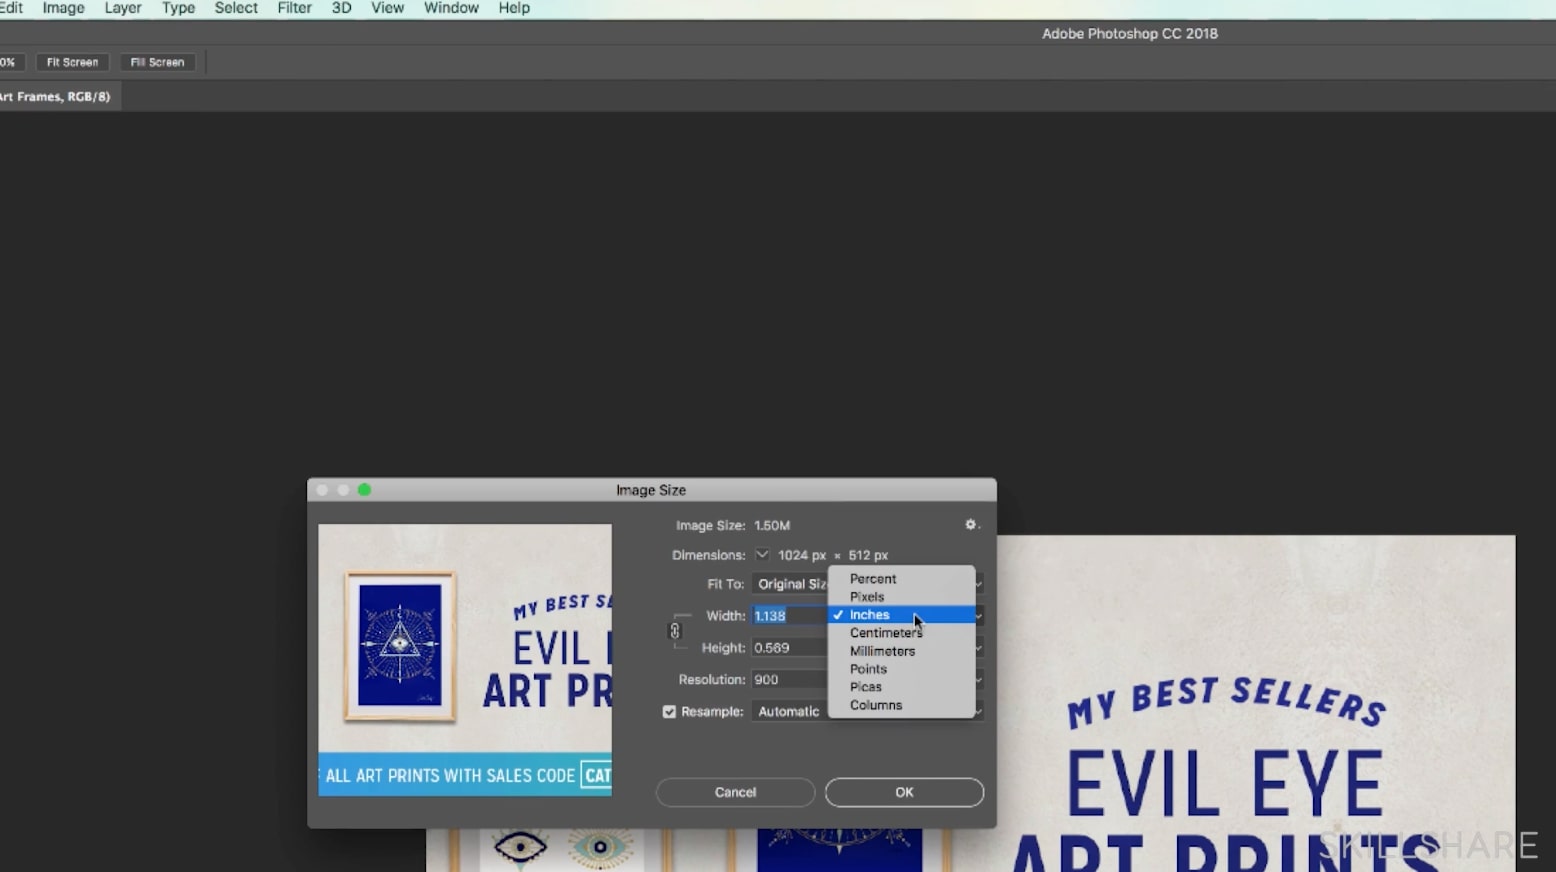
Task: Choose Picas from the unit list
Action: click(x=865, y=687)
